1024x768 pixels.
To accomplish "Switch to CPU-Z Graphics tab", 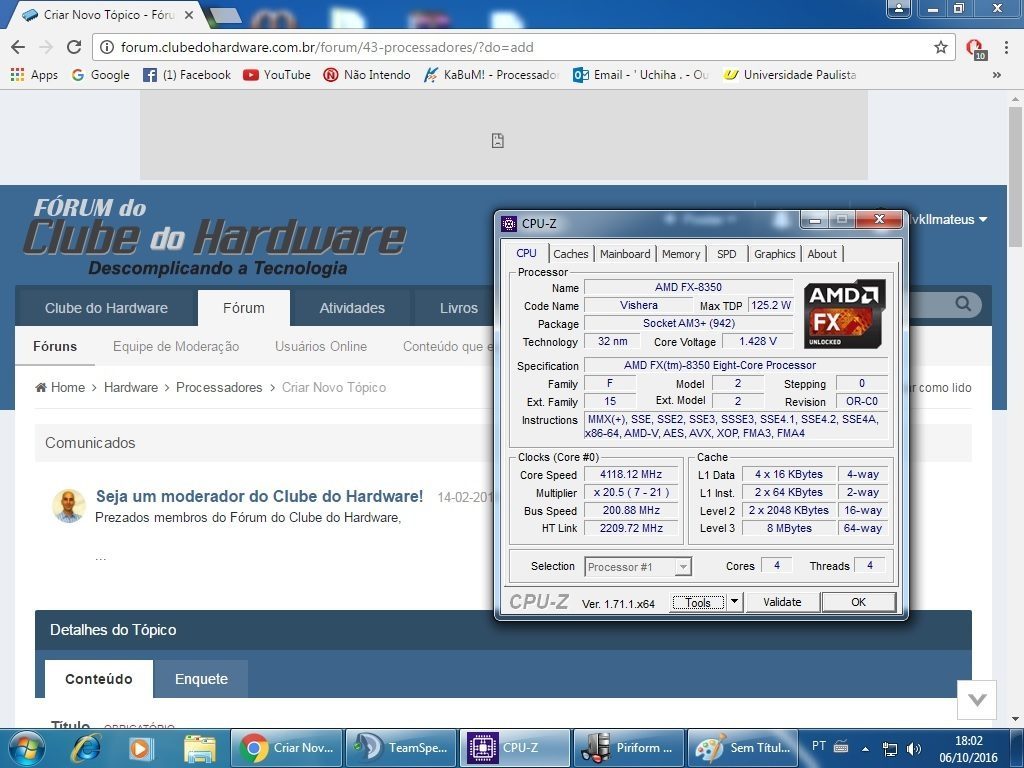I will (775, 253).
